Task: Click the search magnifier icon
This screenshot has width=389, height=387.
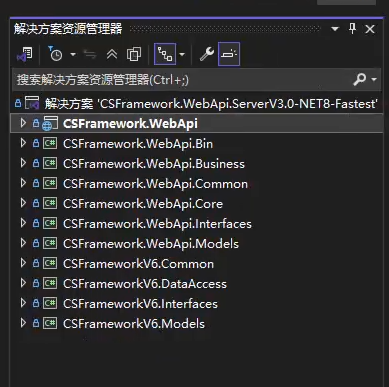Action: [360, 79]
